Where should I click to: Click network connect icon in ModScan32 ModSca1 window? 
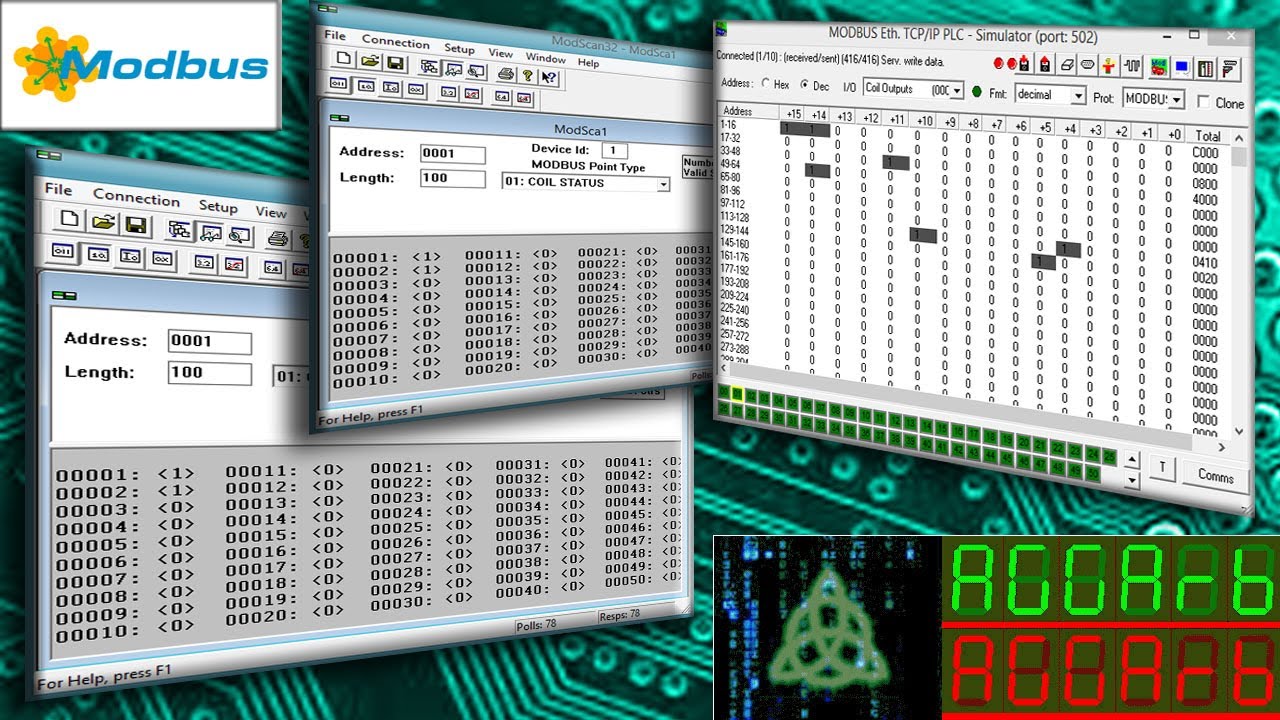429,67
